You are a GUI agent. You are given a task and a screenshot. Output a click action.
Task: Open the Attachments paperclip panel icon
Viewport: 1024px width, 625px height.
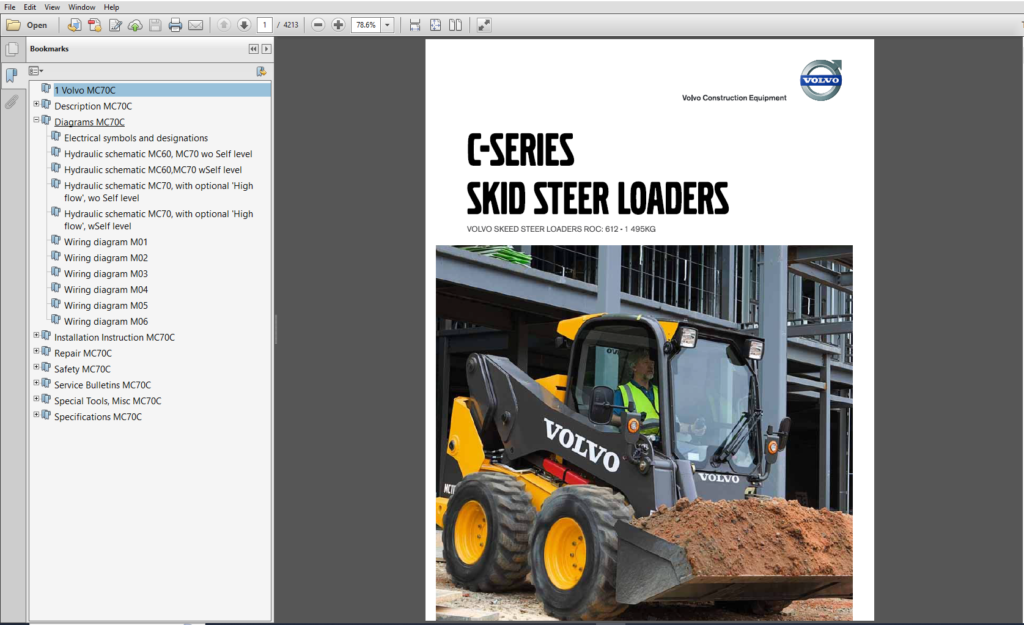[11, 101]
